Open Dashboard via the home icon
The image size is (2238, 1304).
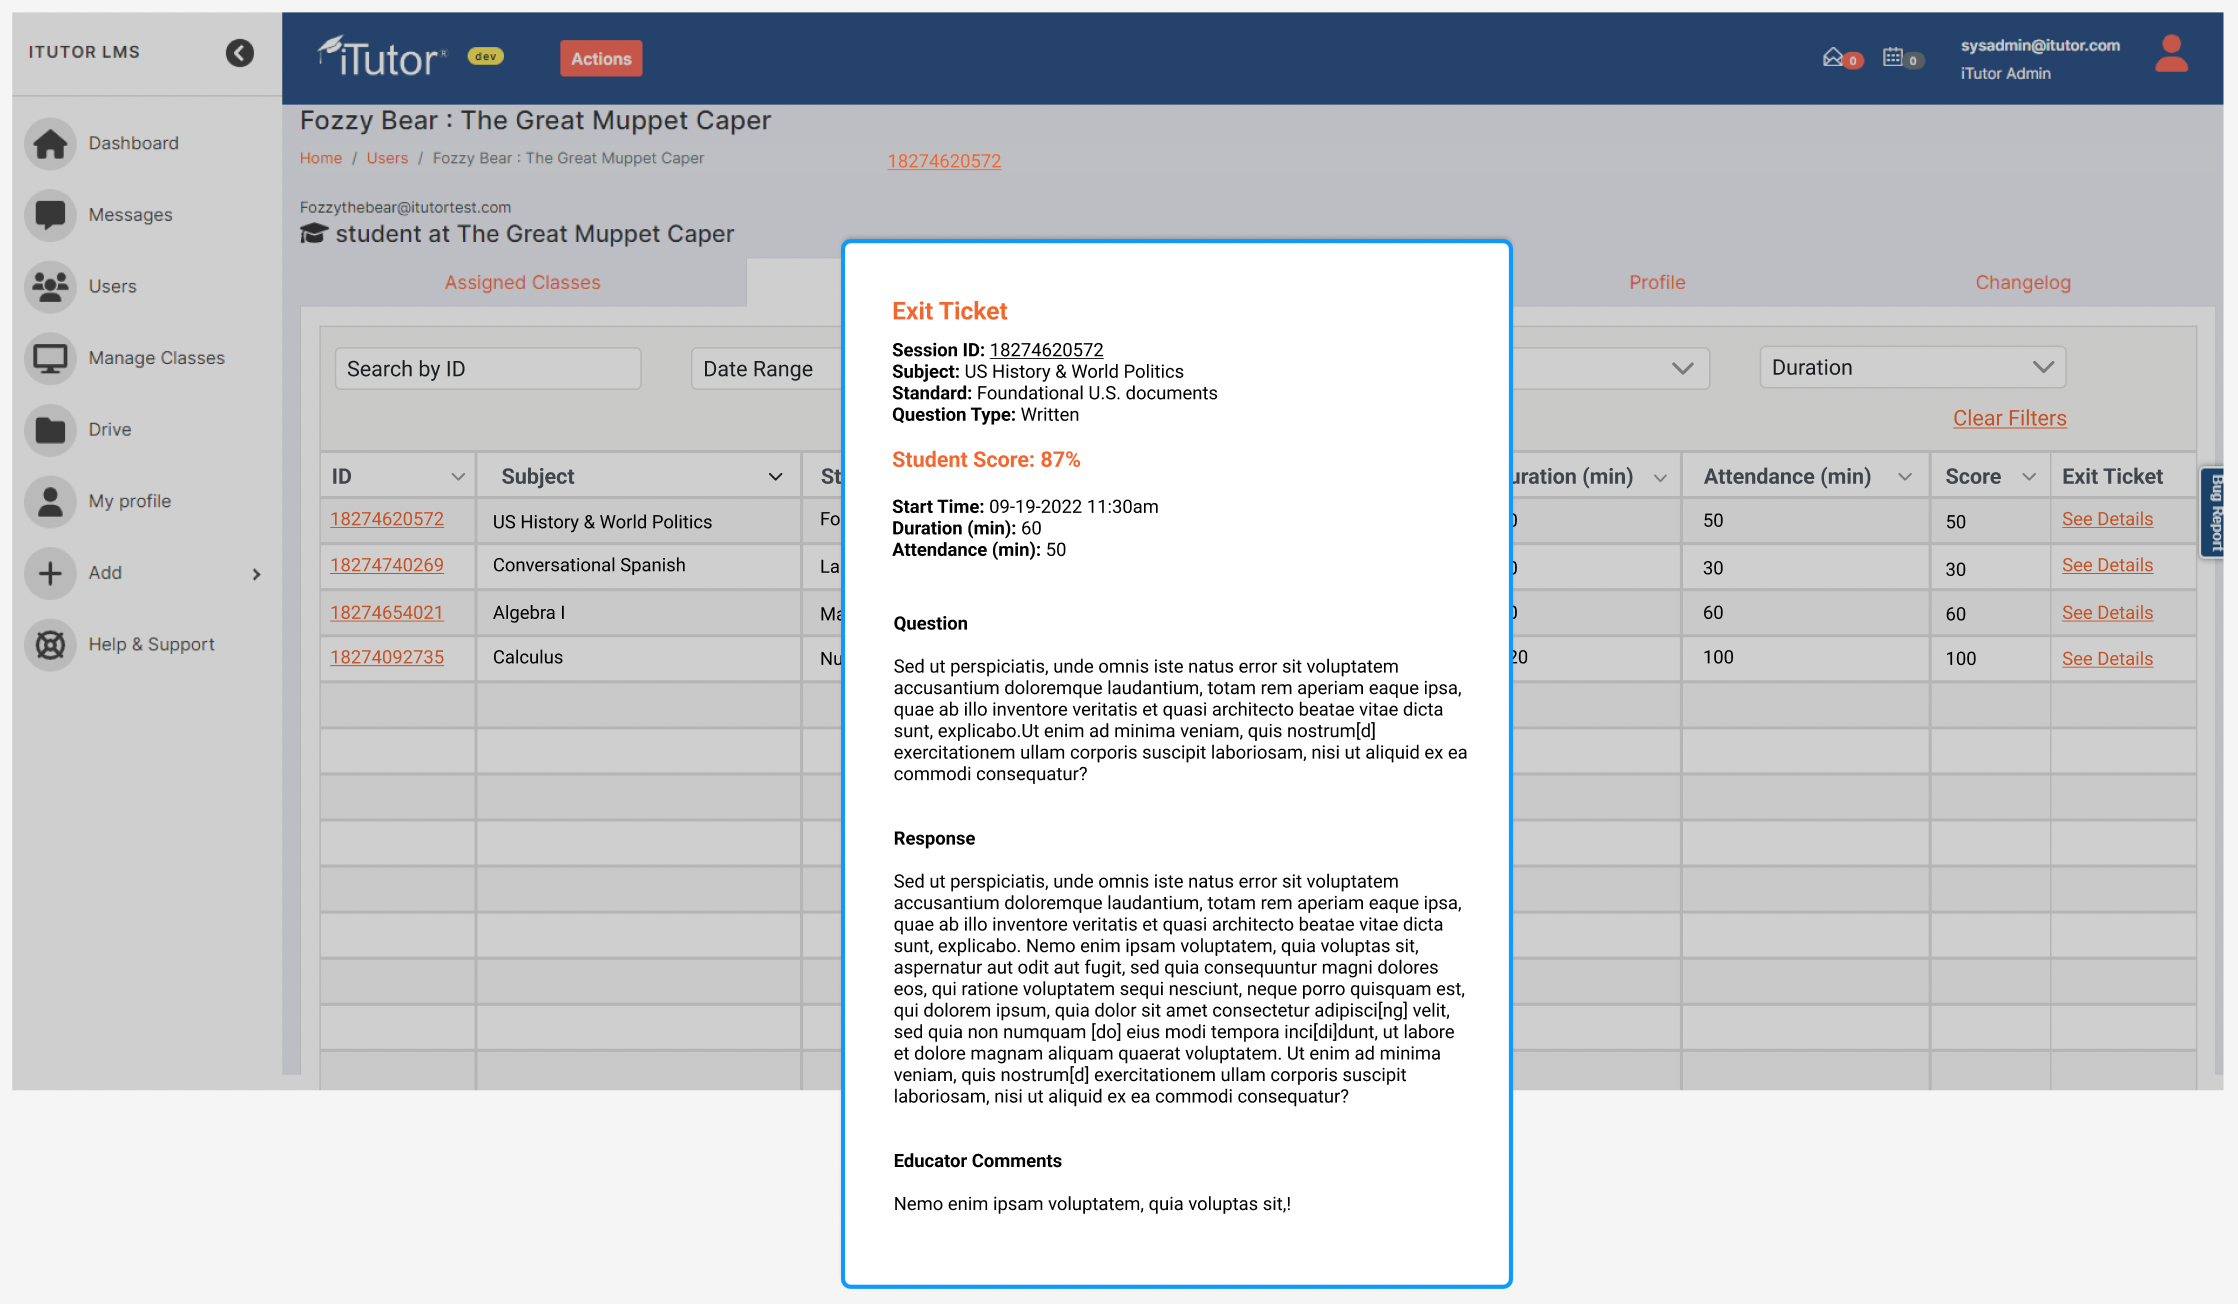pos(50,143)
